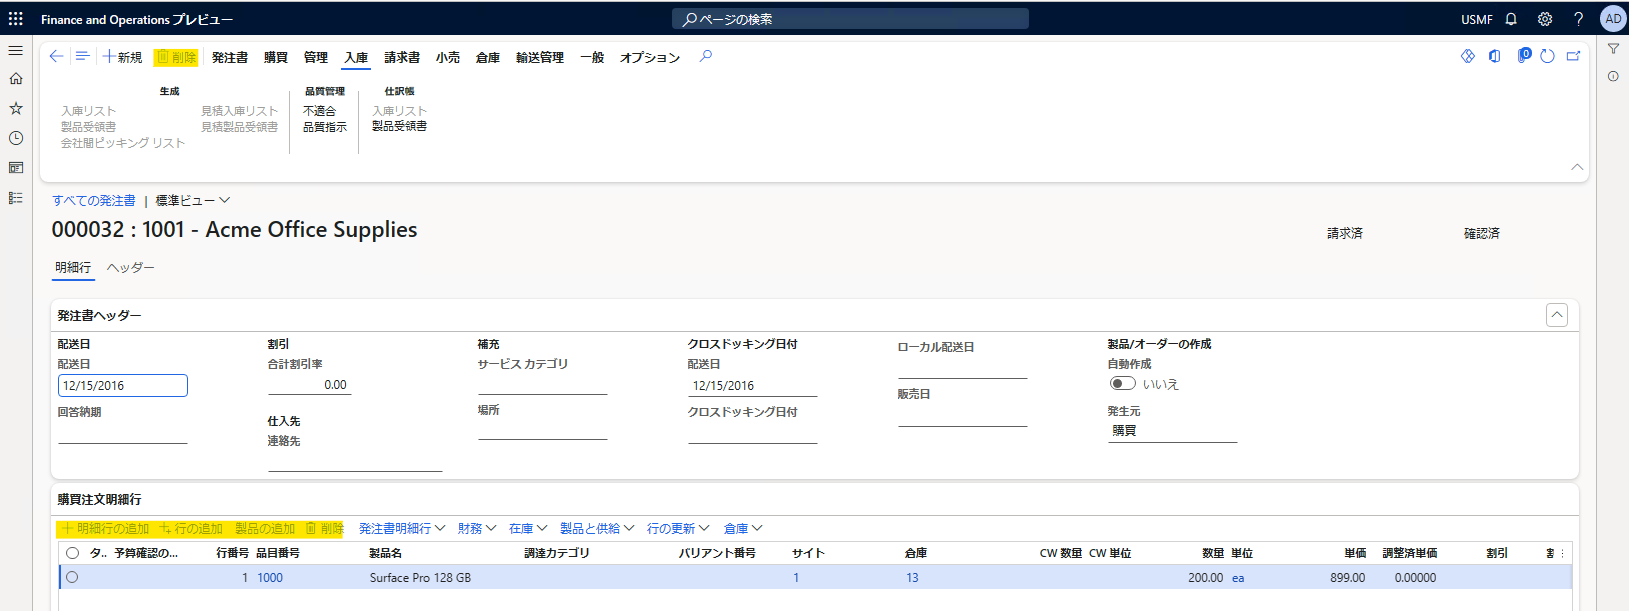This screenshot has width=1629, height=611.
Task: Click the 配送日 date field
Action: click(x=122, y=386)
